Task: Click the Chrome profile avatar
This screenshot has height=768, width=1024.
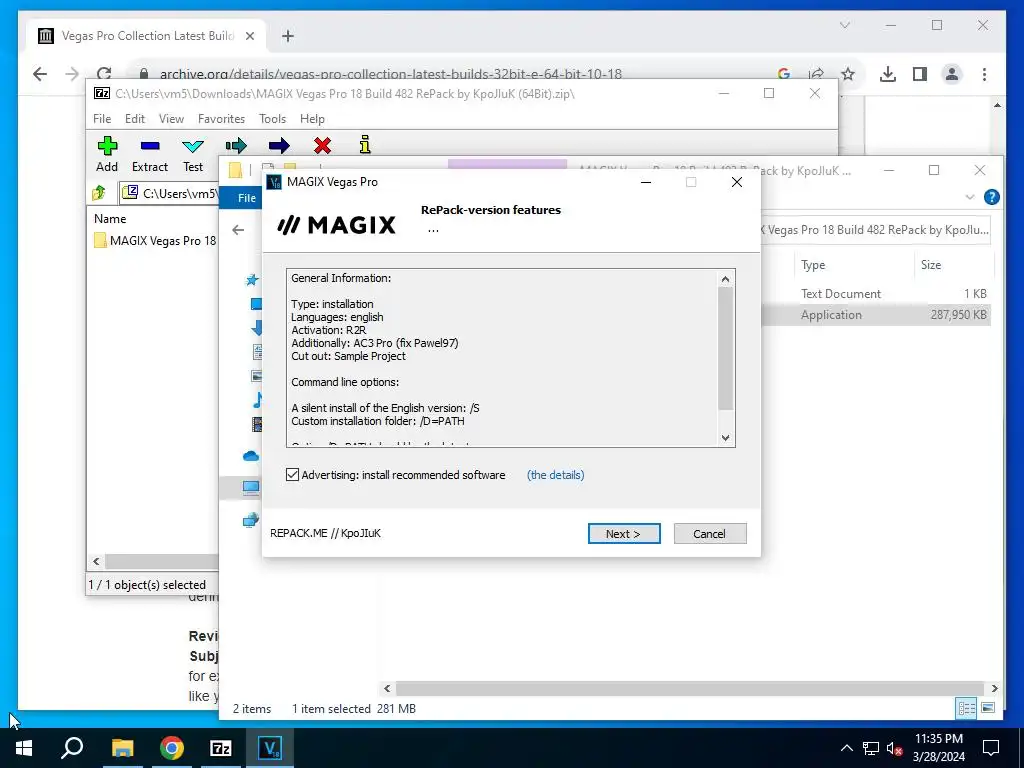Action: pyautogui.click(x=952, y=74)
